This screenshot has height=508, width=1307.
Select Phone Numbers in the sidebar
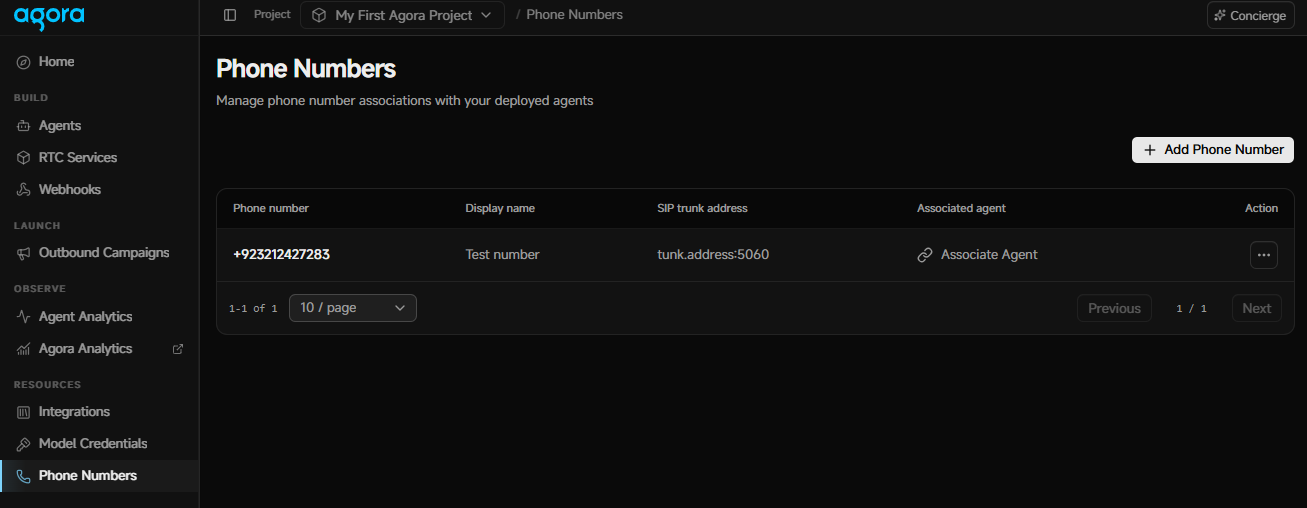(x=99, y=476)
